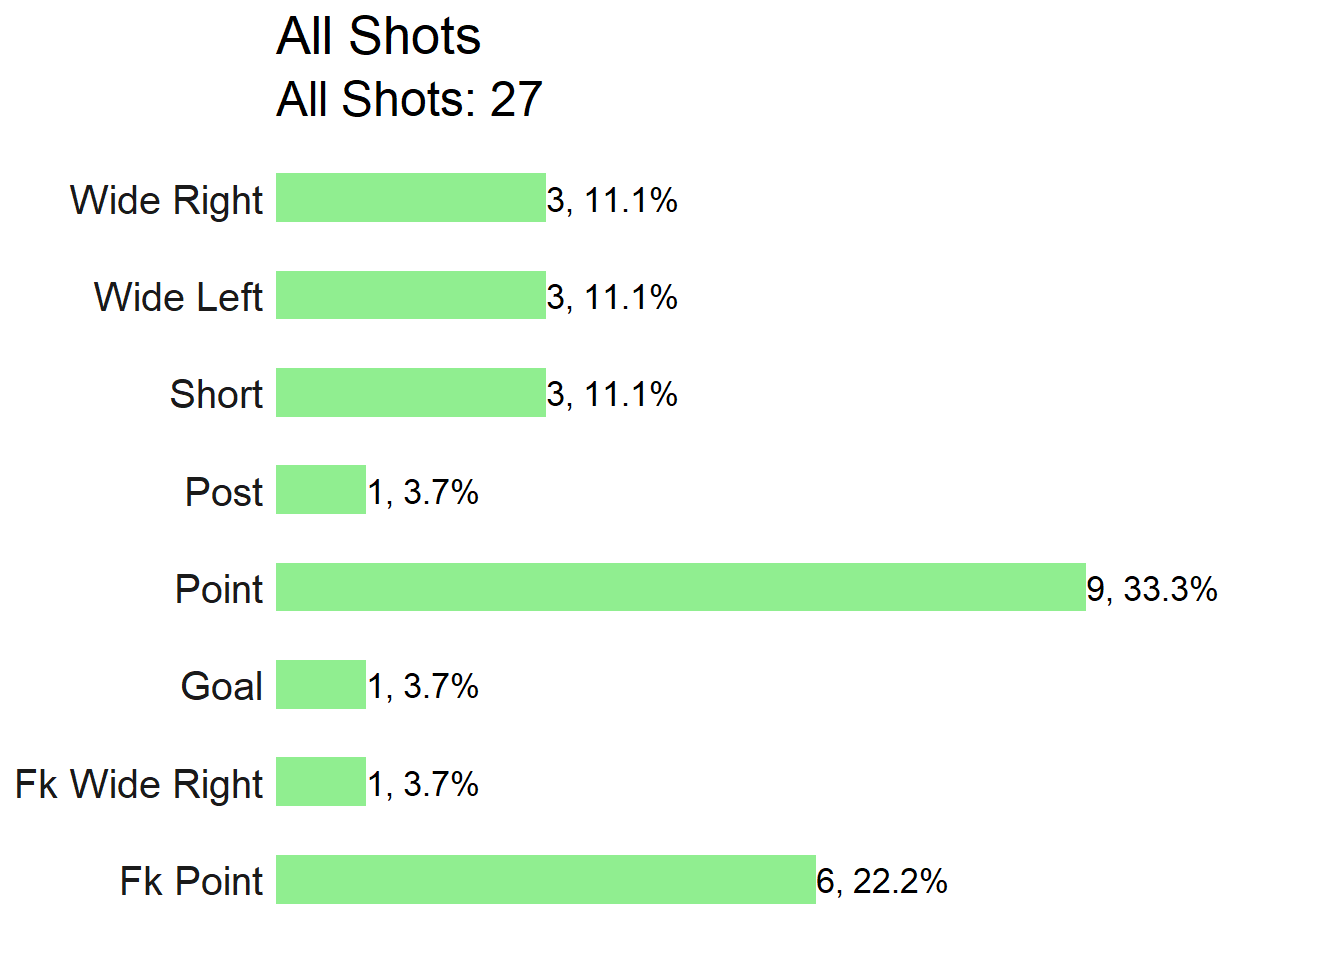Click the 'Goal' axis label
Image resolution: width=1344 pixels, height=960 pixels.
(x=222, y=686)
